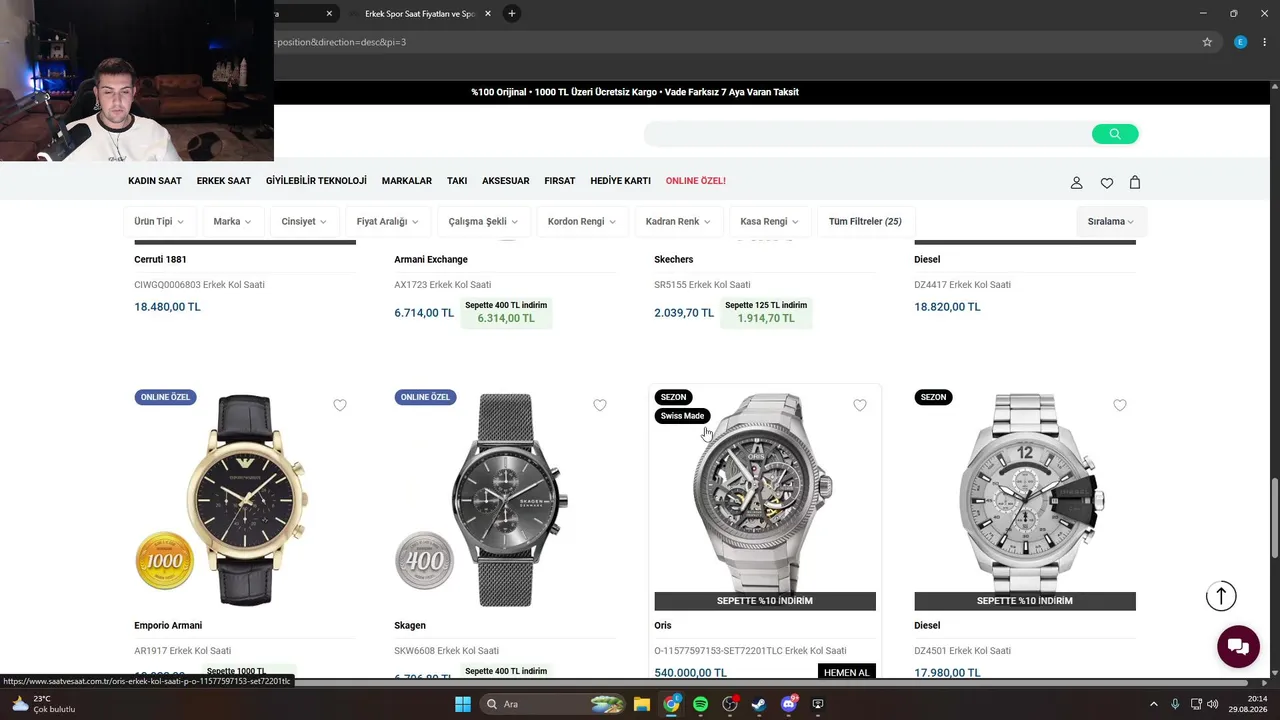Image resolution: width=1280 pixels, height=720 pixels.
Task: Open the live chat bubble
Action: 1238,646
